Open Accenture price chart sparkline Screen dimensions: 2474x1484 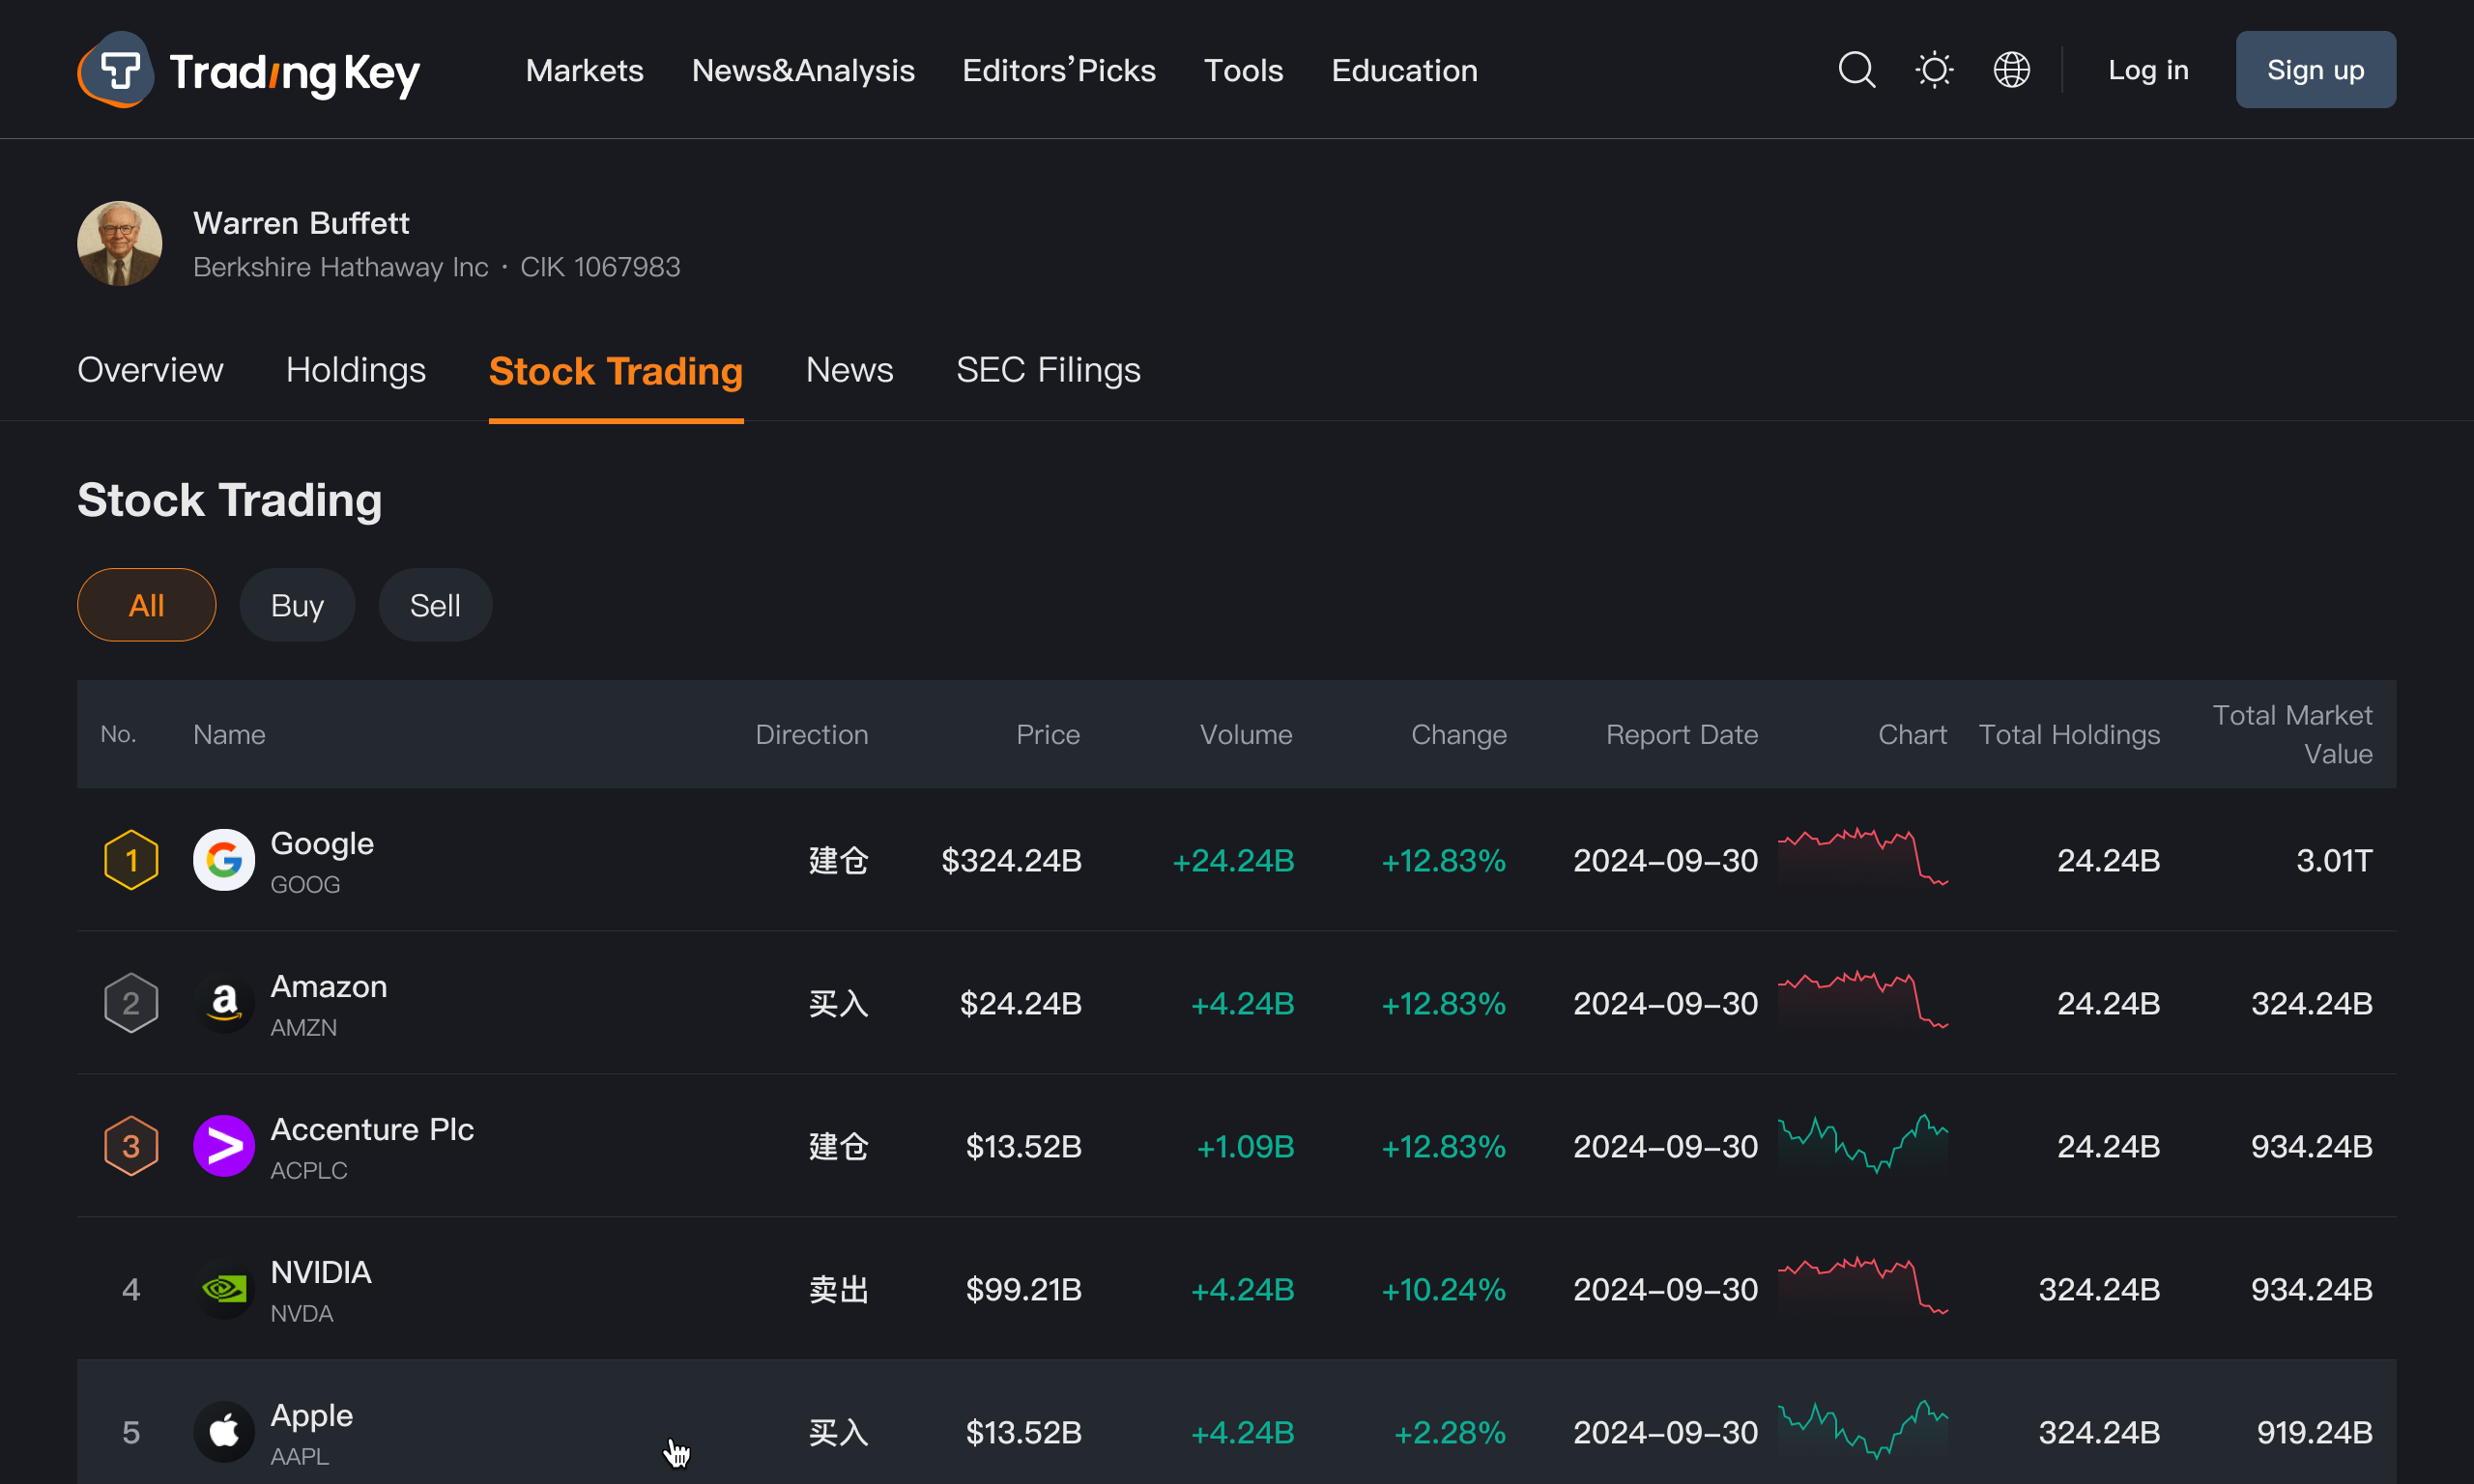pos(1863,1144)
